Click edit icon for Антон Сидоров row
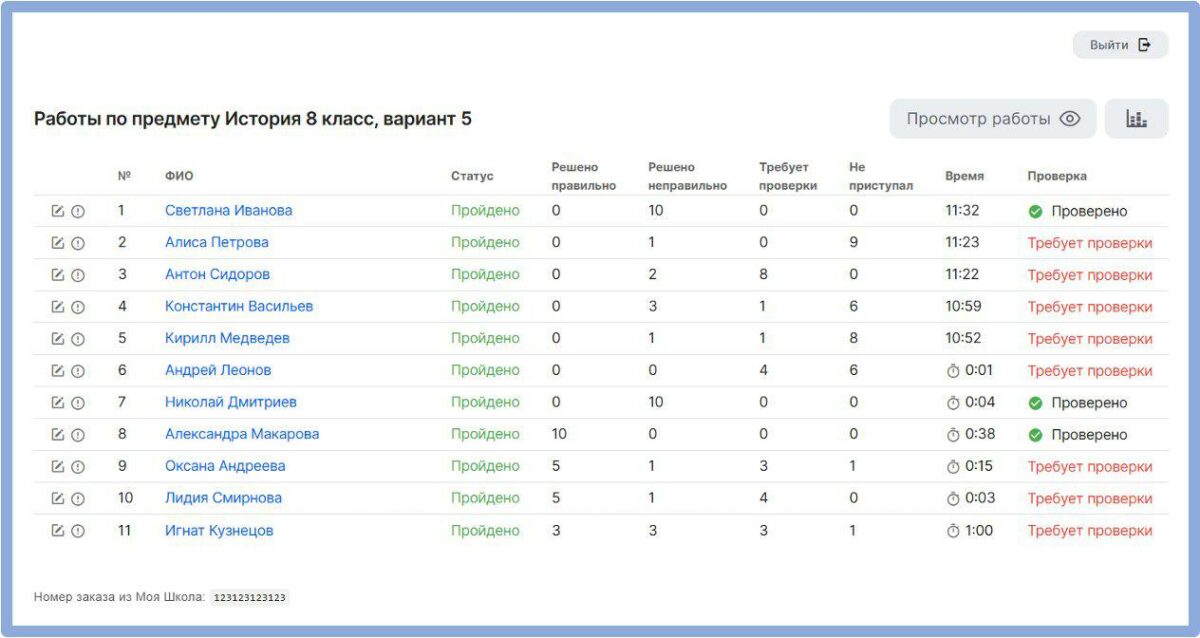The height and width of the screenshot is (638, 1200). (x=58, y=275)
